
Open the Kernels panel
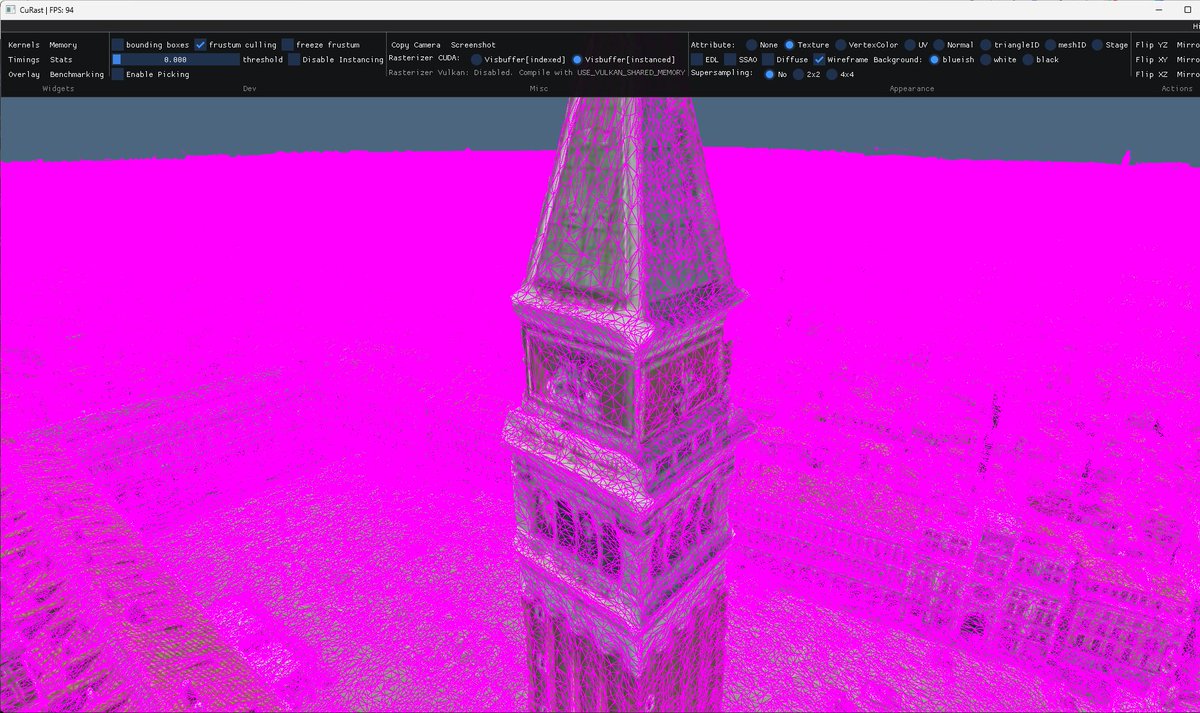point(23,44)
